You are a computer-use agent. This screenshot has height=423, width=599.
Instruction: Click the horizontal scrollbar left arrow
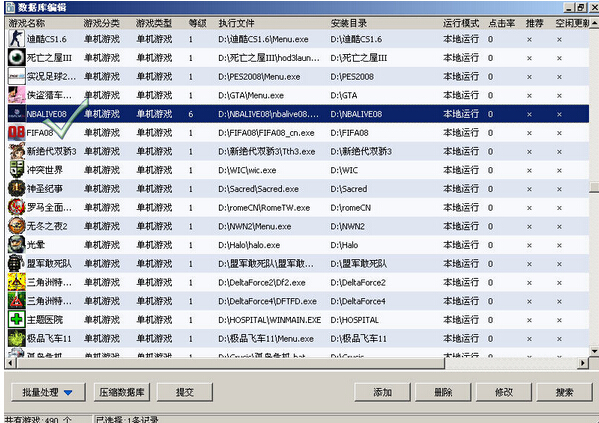[10, 363]
